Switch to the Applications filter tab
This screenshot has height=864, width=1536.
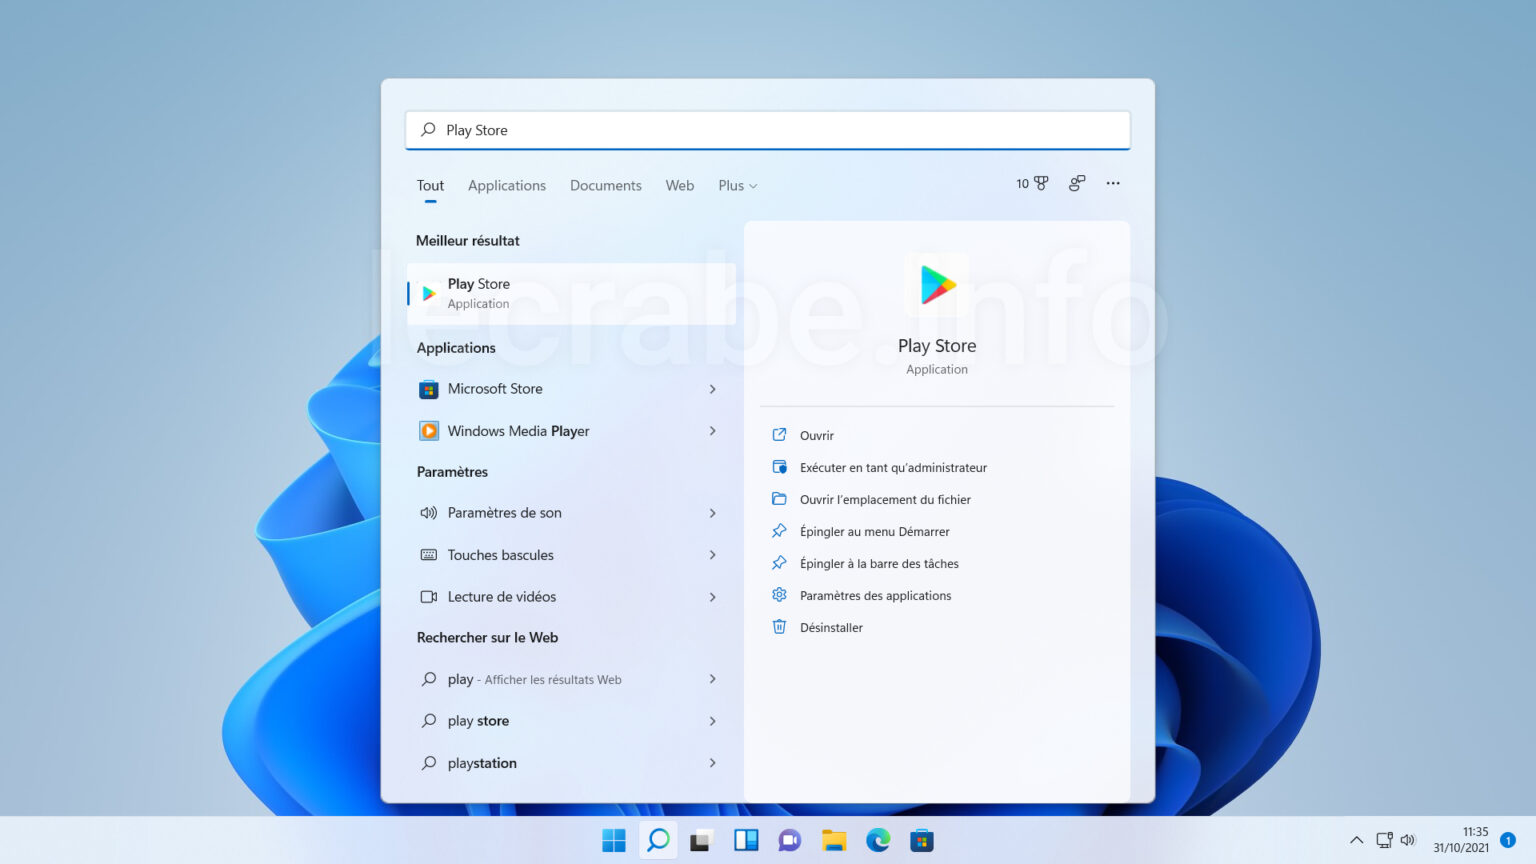pos(507,185)
